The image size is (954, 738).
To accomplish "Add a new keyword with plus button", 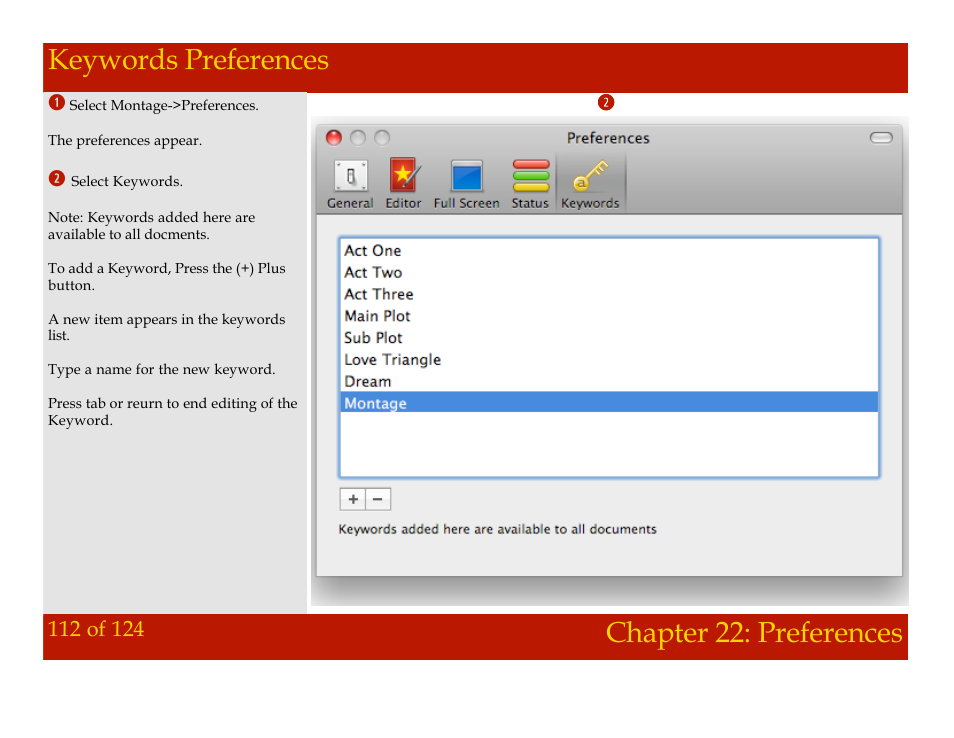I will [x=352, y=500].
